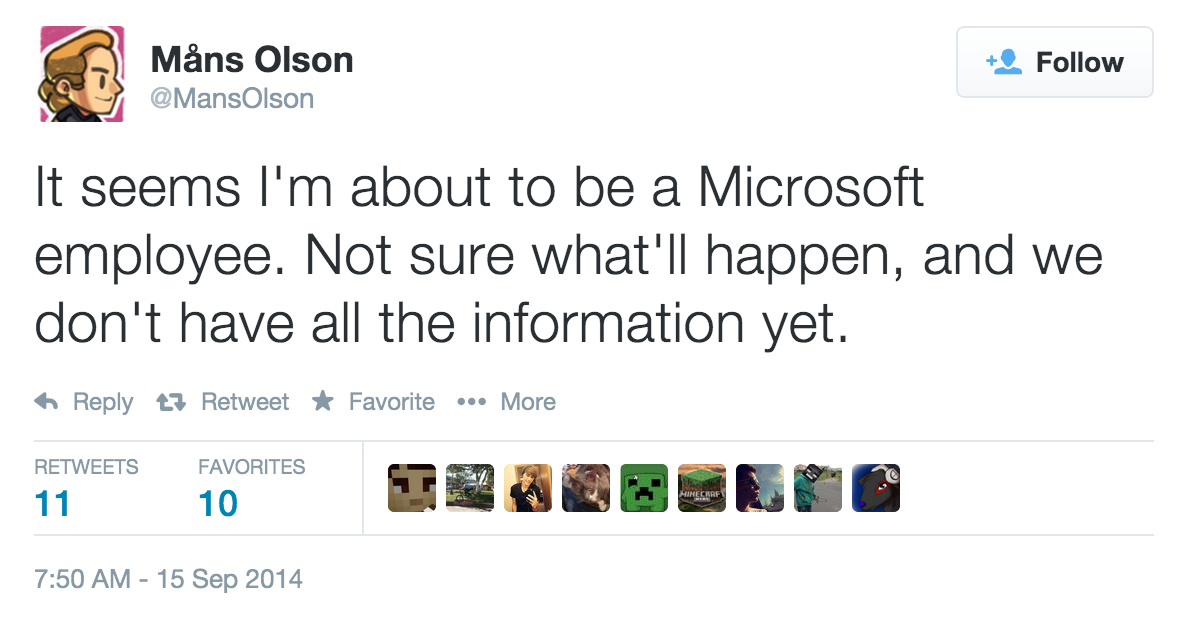View the list of 10 favorites
The width and height of the screenshot is (1184, 632).
[x=218, y=503]
